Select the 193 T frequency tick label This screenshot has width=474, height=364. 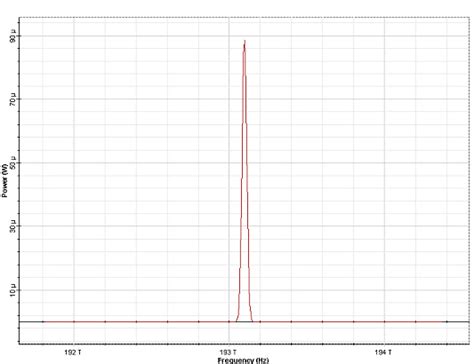click(x=228, y=352)
